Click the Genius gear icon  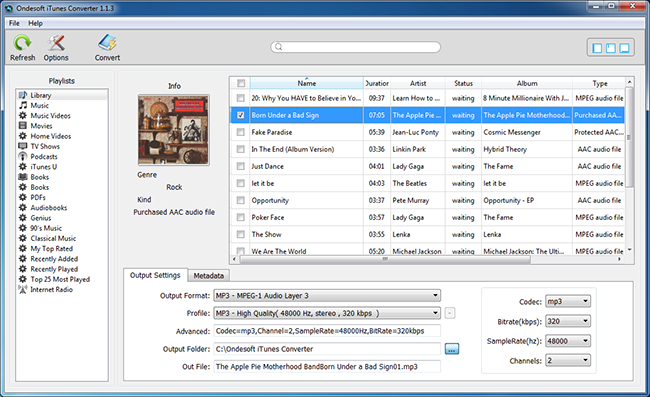(x=23, y=218)
